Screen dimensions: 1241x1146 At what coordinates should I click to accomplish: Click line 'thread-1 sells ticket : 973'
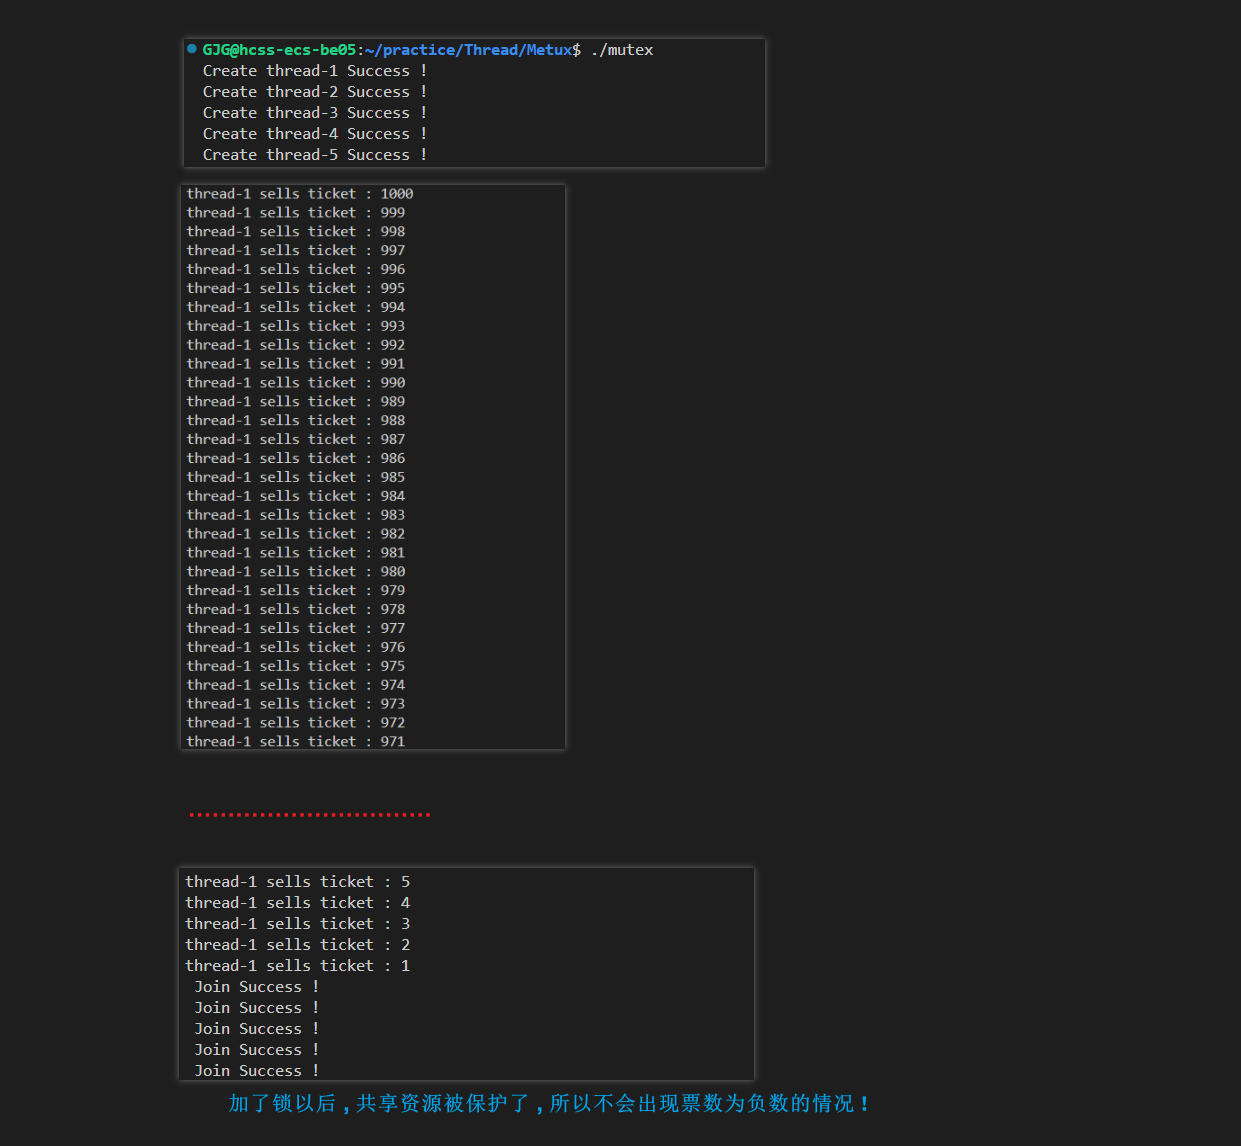click(296, 705)
